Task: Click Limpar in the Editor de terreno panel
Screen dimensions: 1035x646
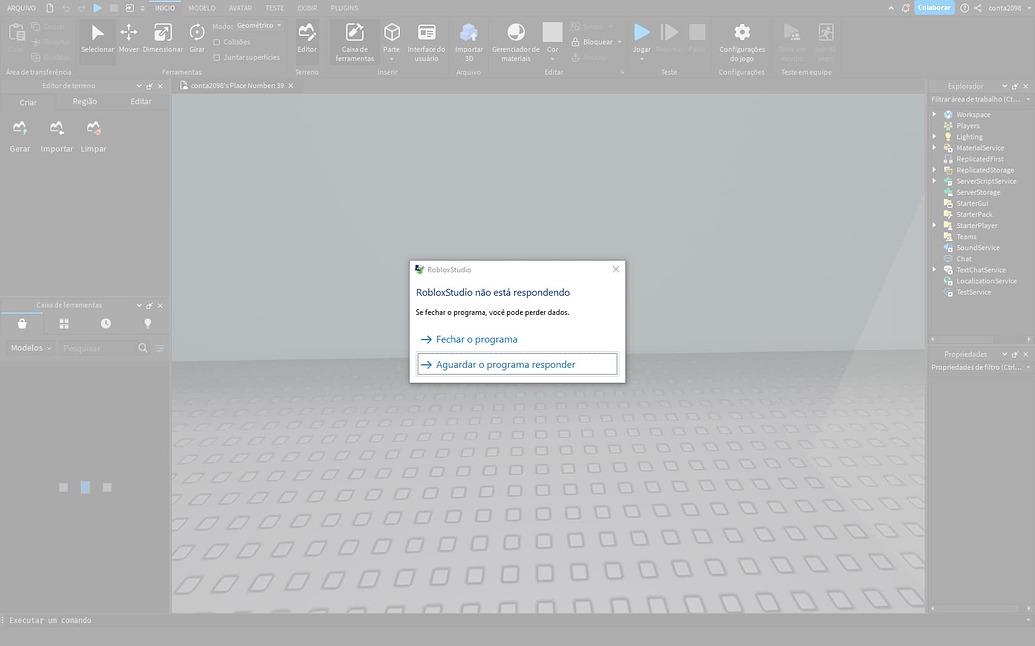Action: (93, 135)
